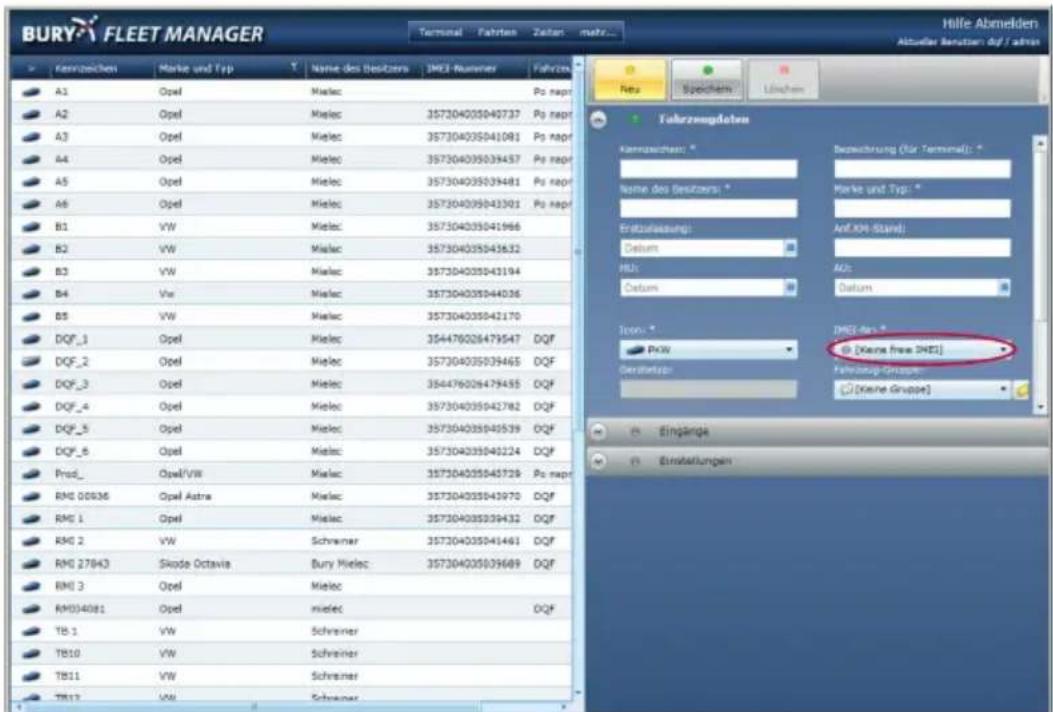Click the car icon in row A6
The width and height of the screenshot is (1053, 712).
point(31,205)
